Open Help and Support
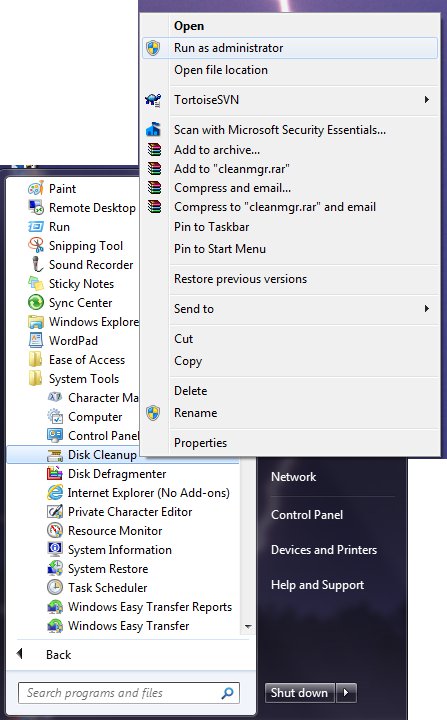The height and width of the screenshot is (720, 447). [317, 585]
